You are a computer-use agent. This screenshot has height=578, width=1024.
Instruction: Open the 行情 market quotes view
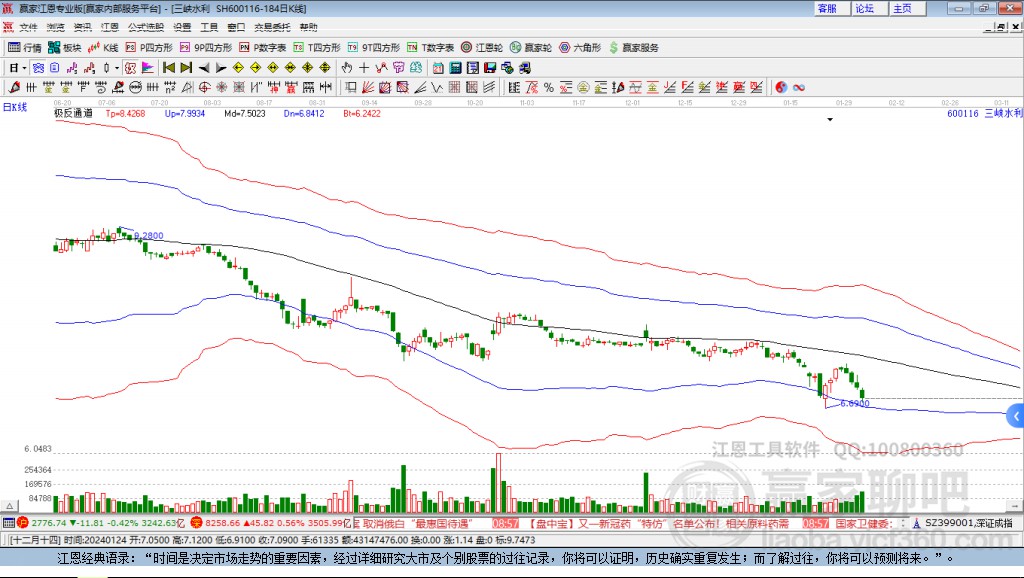24,48
